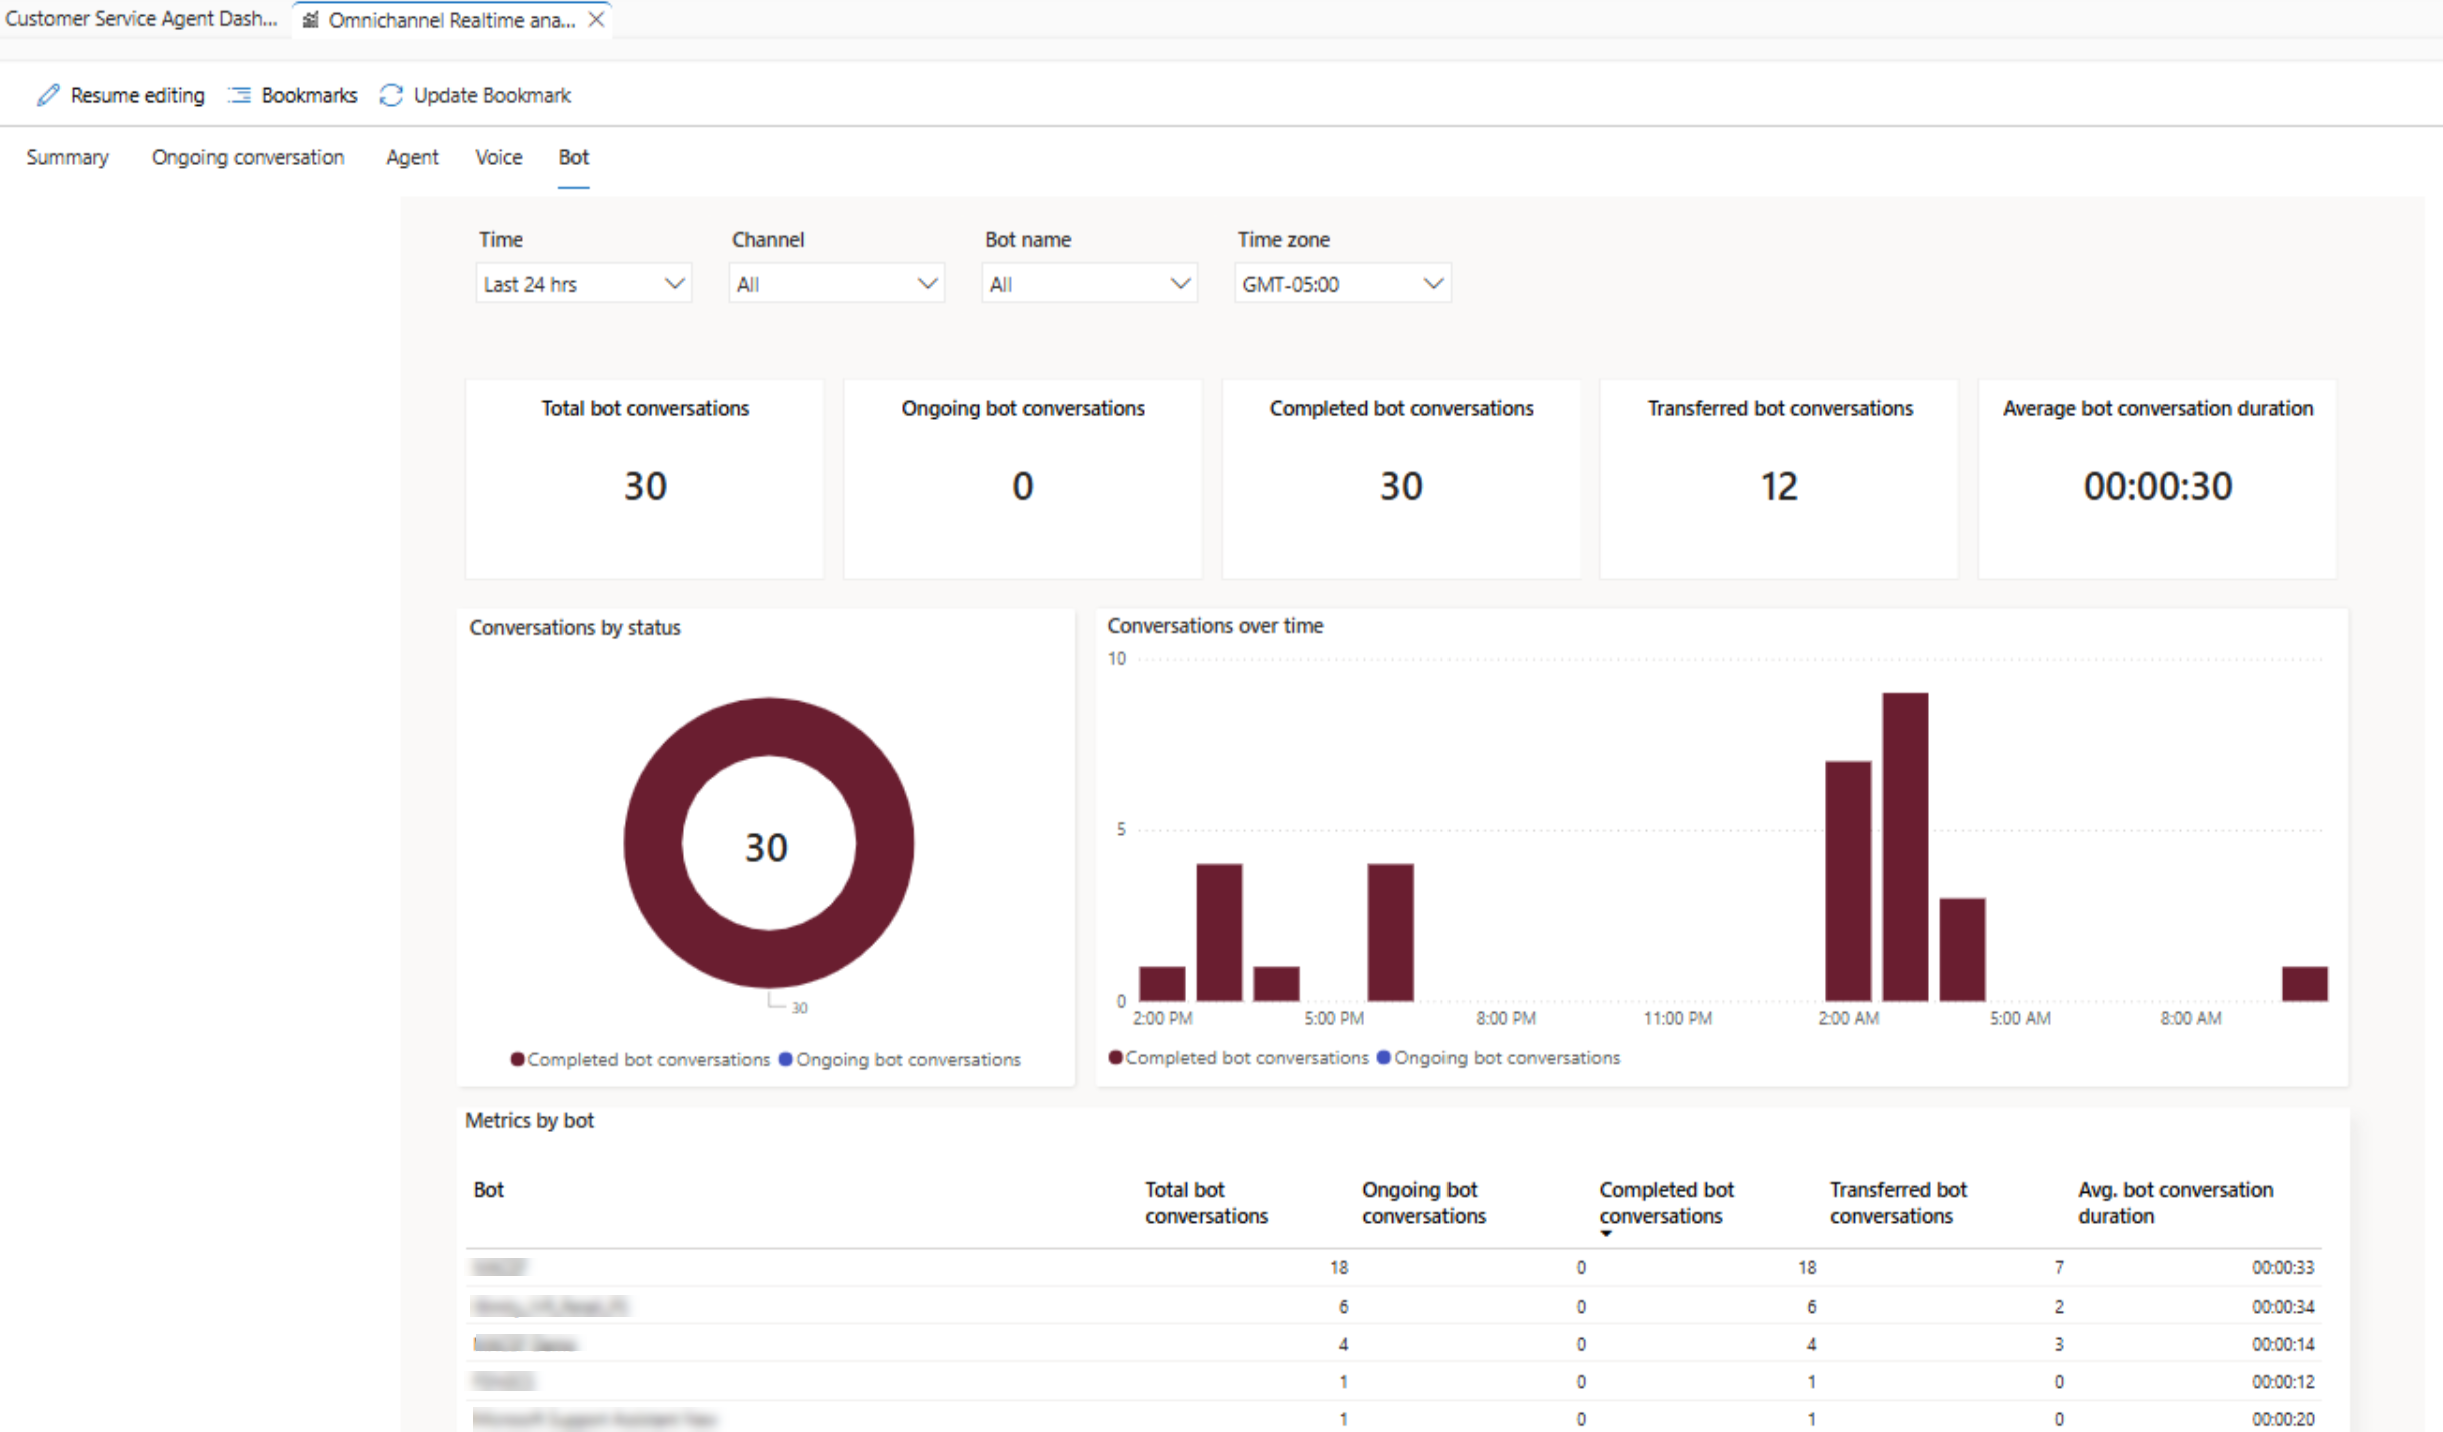This screenshot has width=2443, height=1432.
Task: Click the 5:00 PM axis label
Action: click(1334, 1018)
